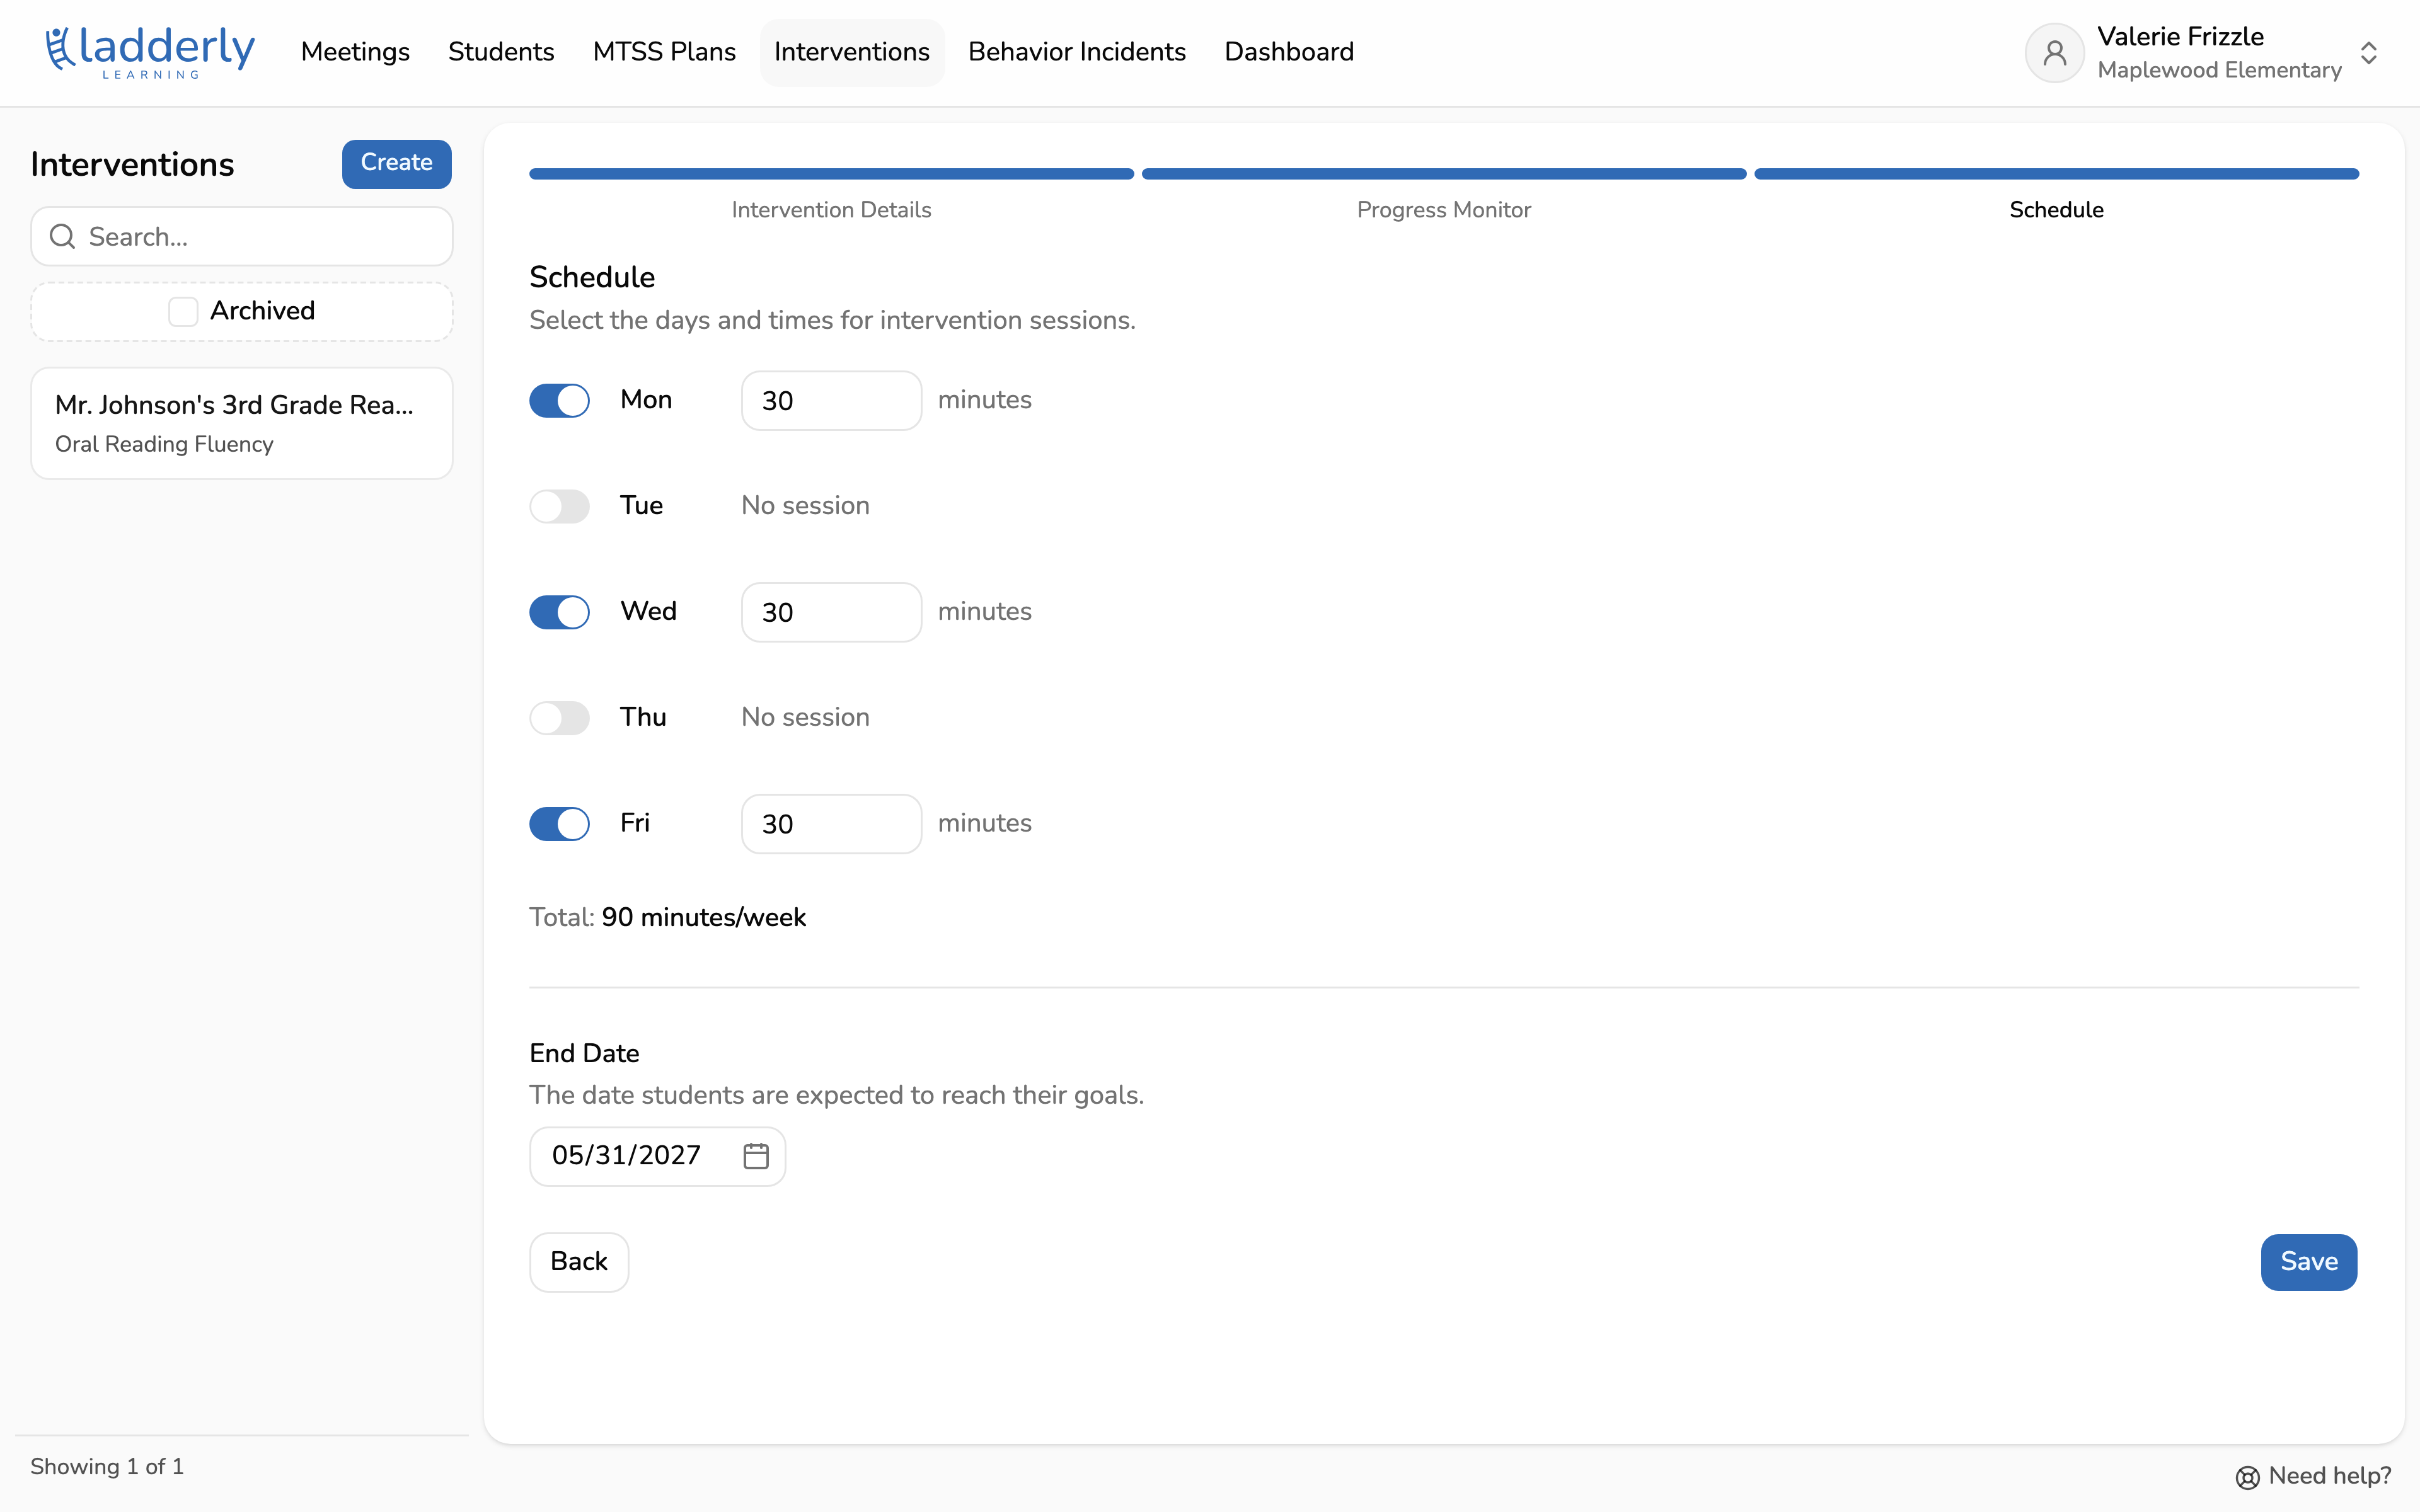Click the Valerie Frizzle user name
This screenshot has height=1512, width=2420.
(x=2180, y=37)
